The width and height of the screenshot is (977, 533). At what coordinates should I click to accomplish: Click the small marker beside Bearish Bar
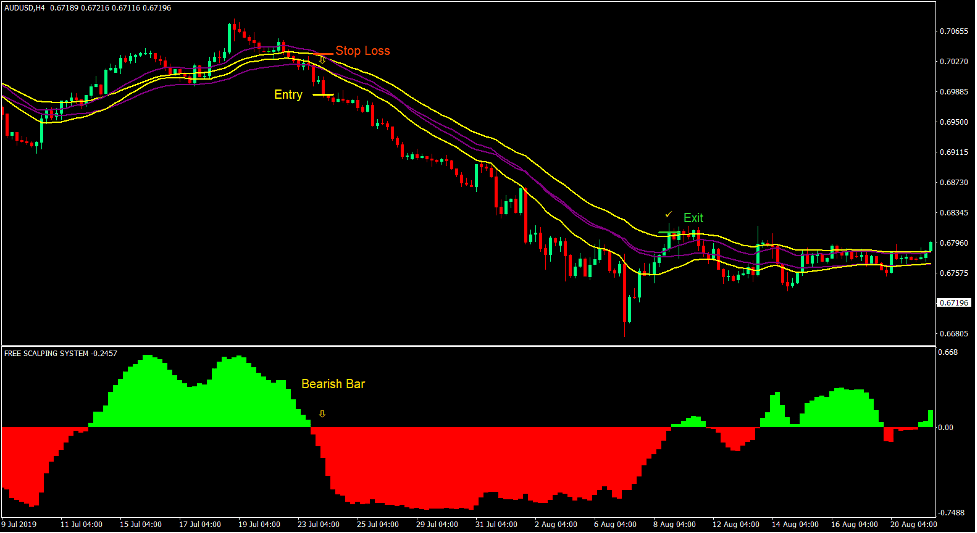click(x=321, y=413)
